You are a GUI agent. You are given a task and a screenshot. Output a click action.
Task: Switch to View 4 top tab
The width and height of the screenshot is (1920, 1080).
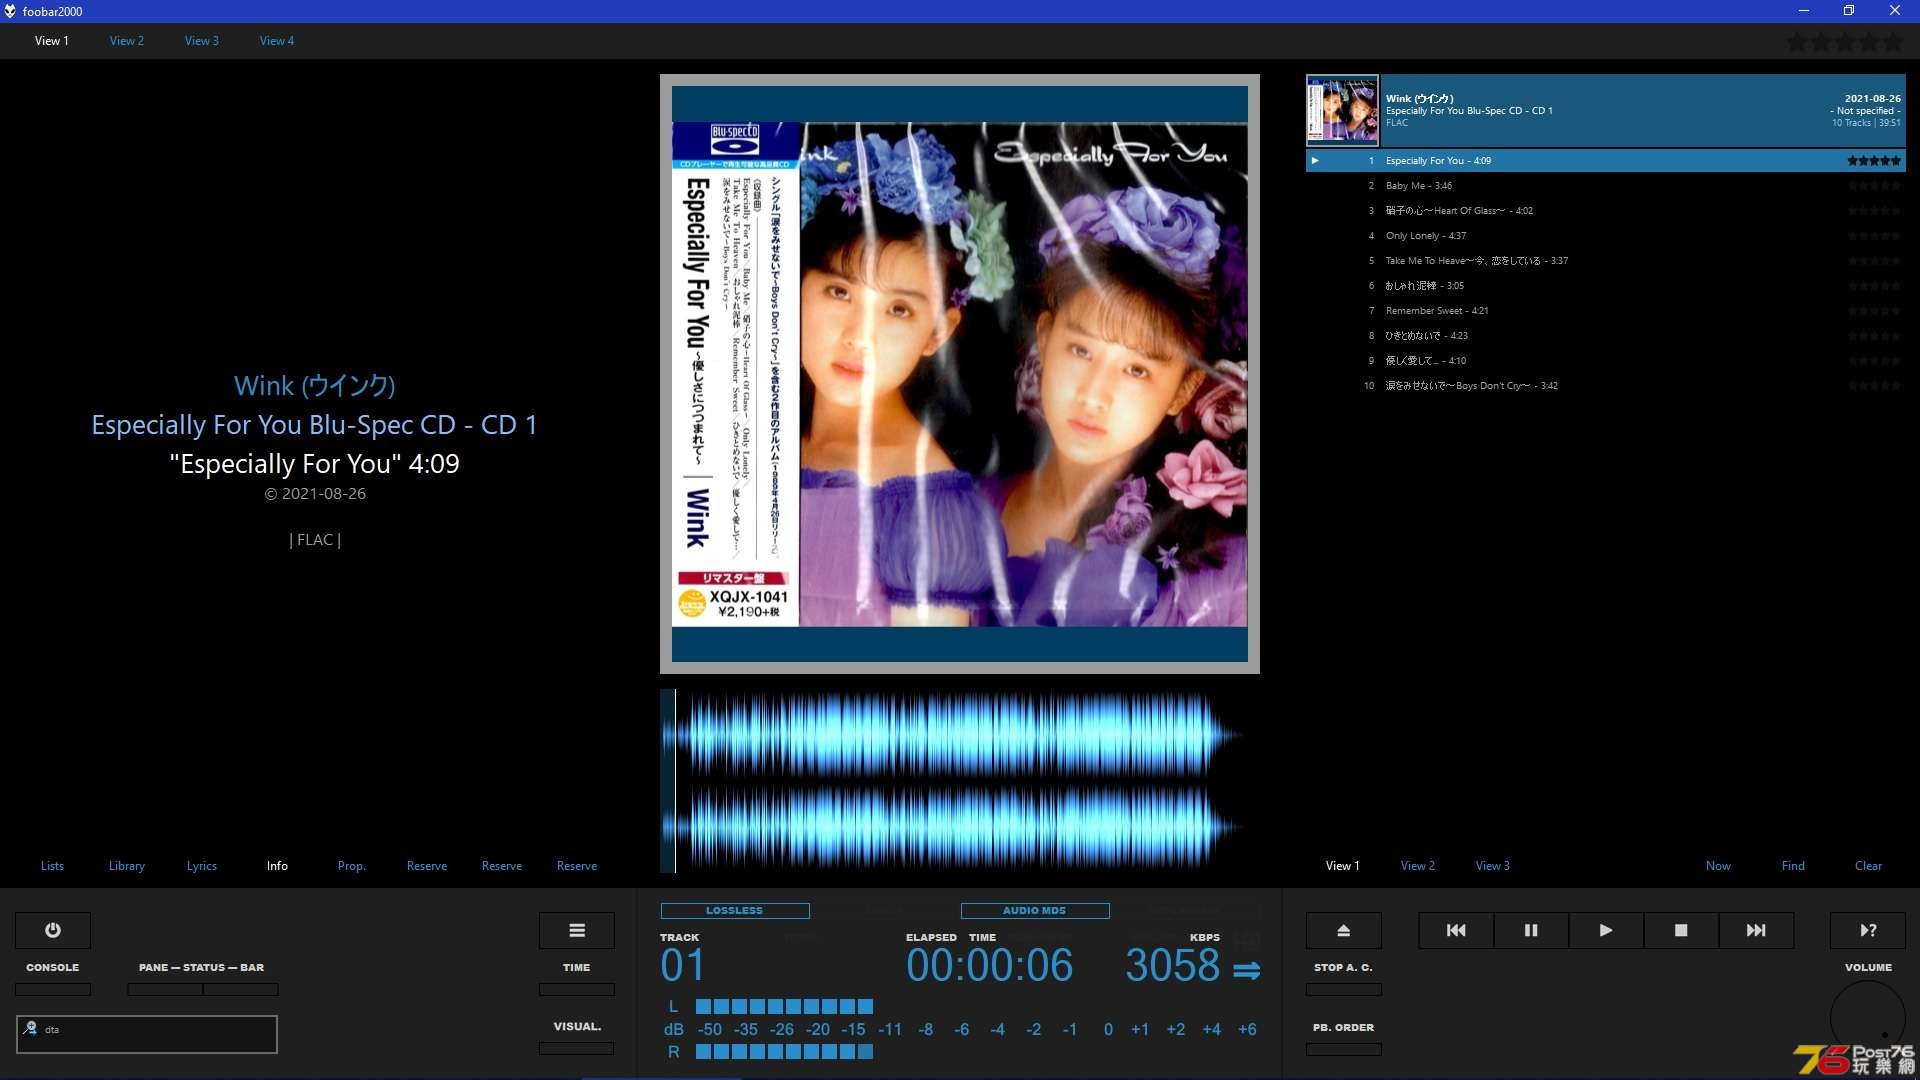click(x=277, y=41)
